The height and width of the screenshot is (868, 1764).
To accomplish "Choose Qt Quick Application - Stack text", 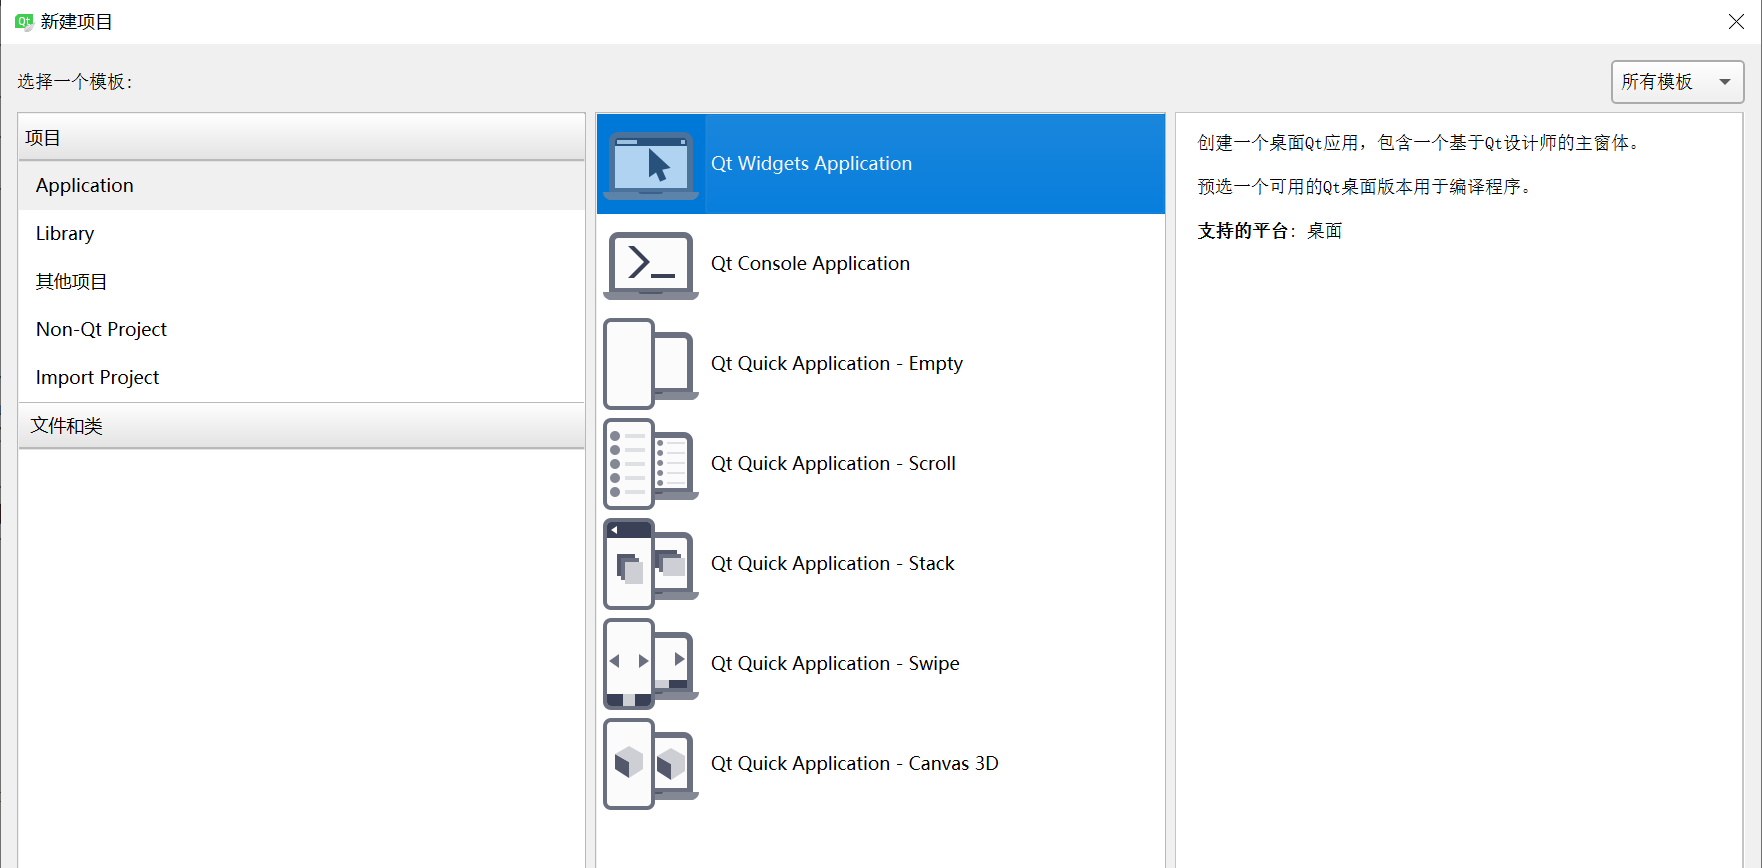I will coord(833,564).
